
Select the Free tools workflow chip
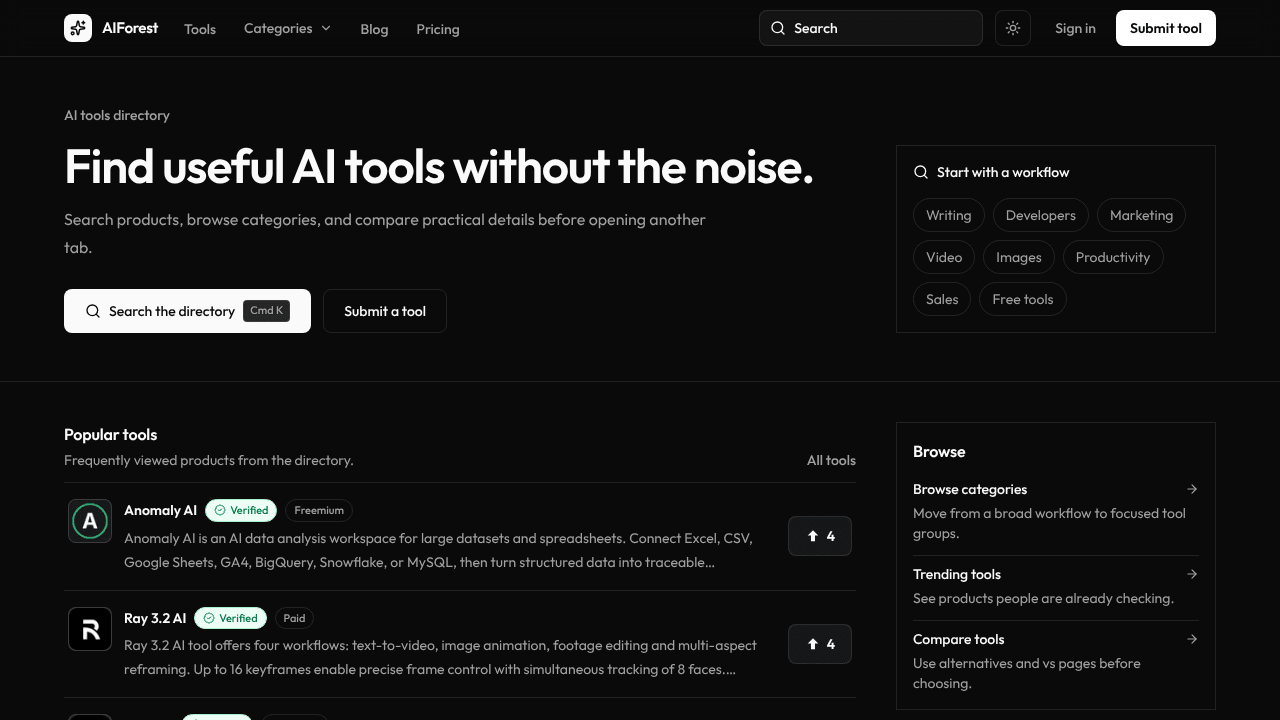(x=1023, y=299)
